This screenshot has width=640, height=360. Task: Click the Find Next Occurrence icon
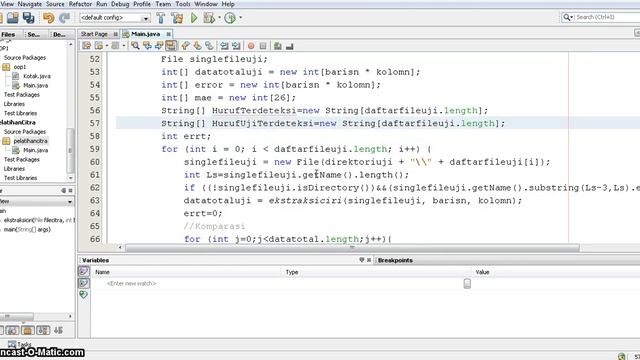pos(159,46)
